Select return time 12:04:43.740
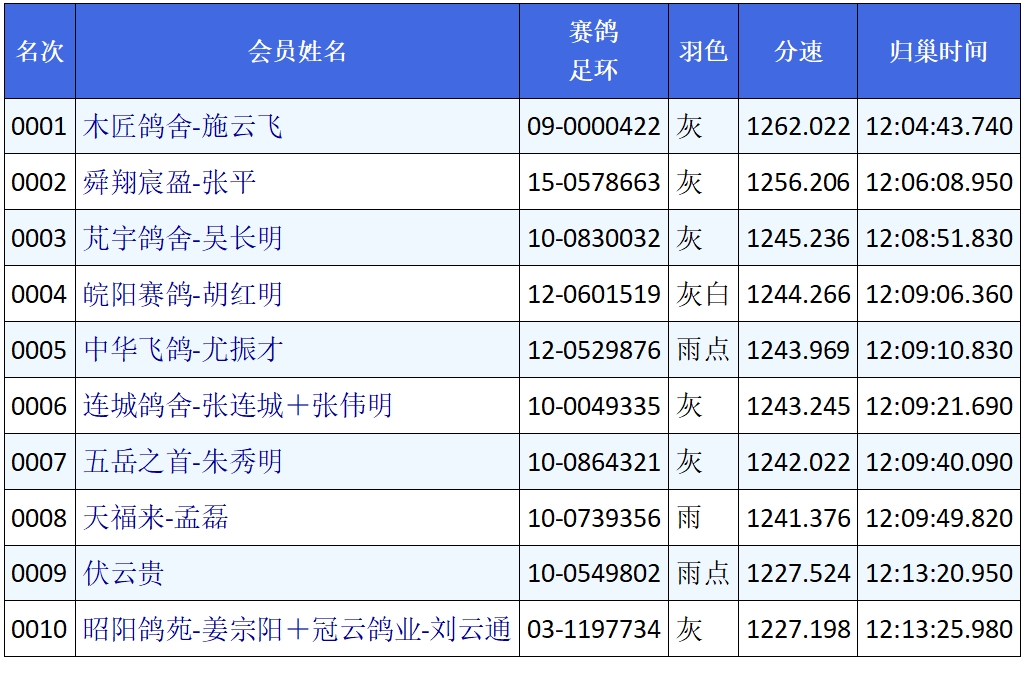Image resolution: width=1025 pixels, height=696 pixels. pos(939,126)
